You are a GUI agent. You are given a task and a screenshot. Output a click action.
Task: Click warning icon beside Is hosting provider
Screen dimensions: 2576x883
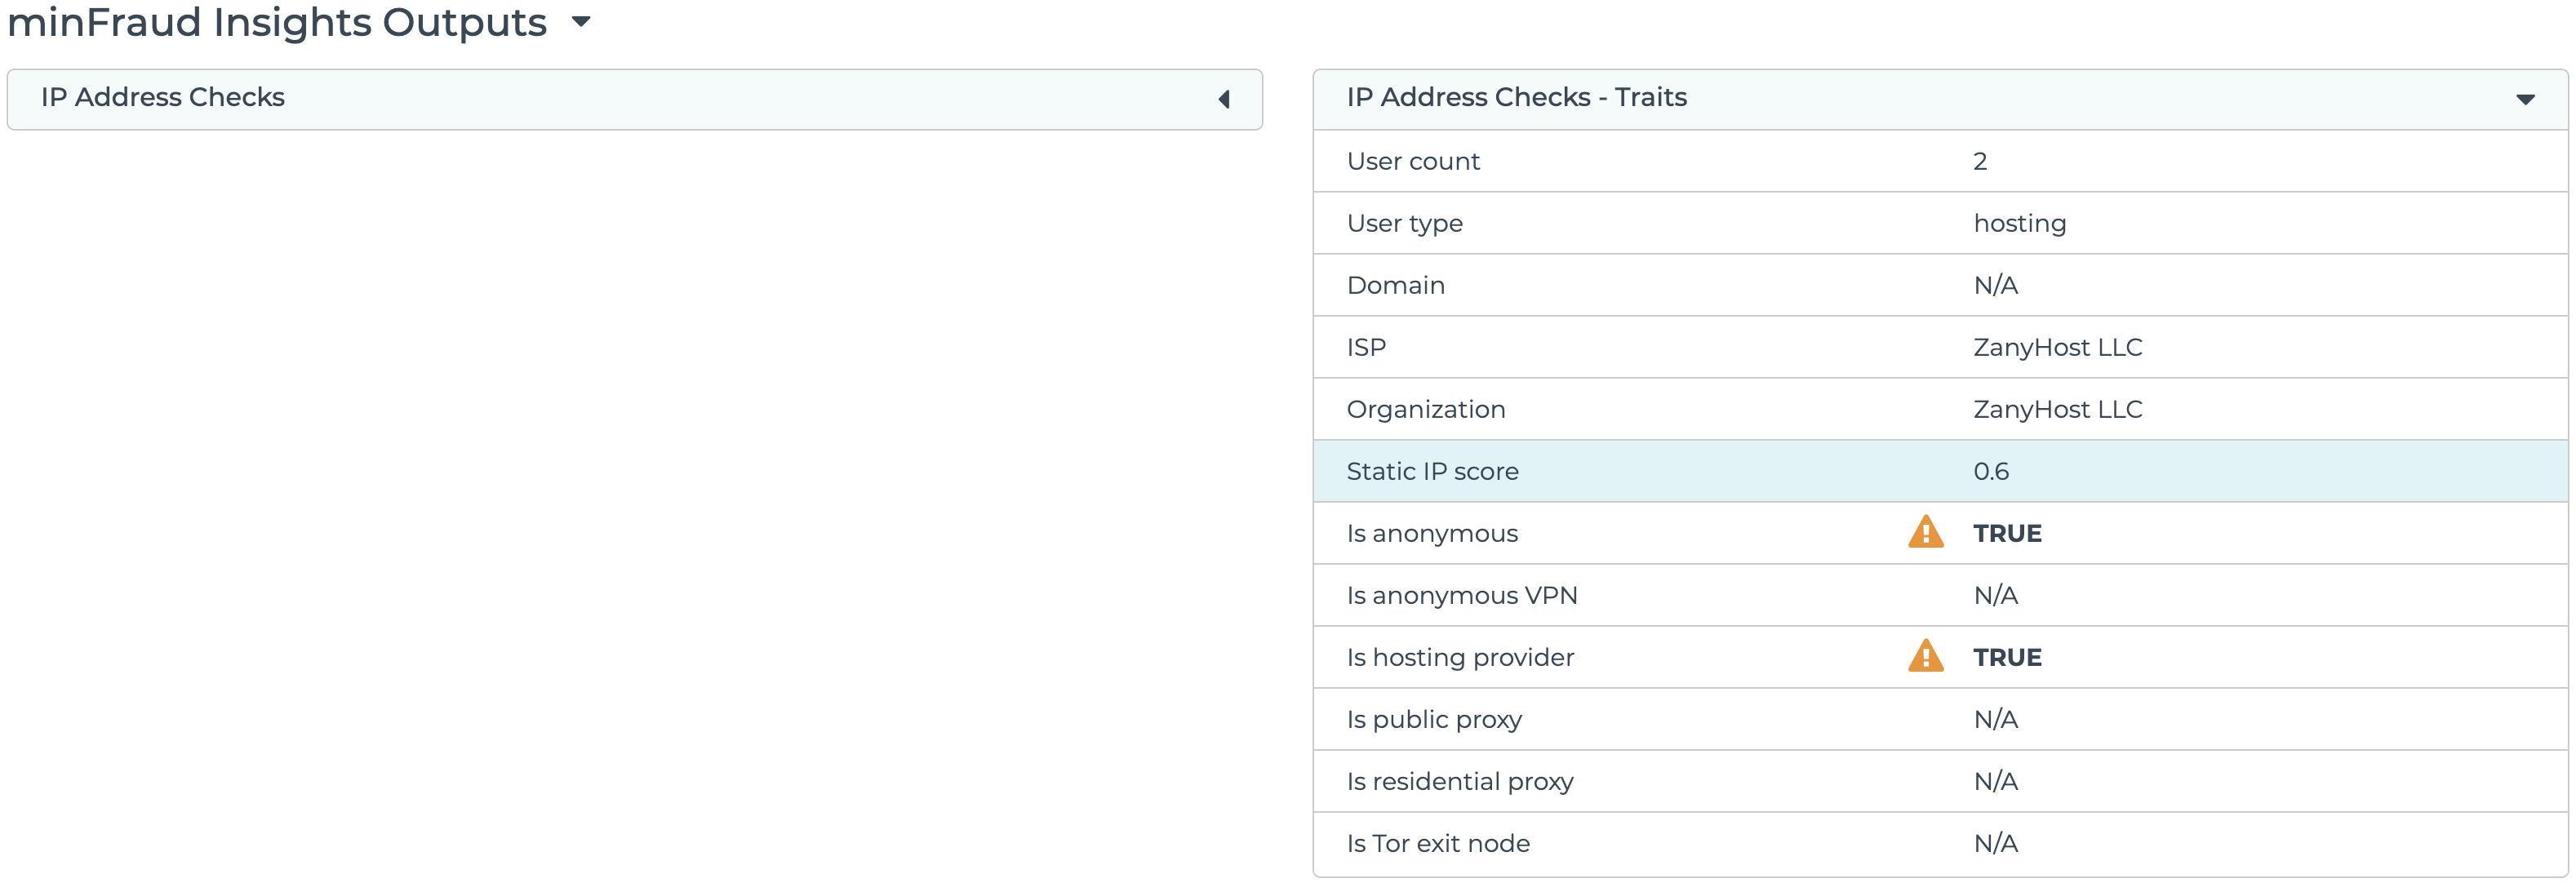click(1925, 656)
